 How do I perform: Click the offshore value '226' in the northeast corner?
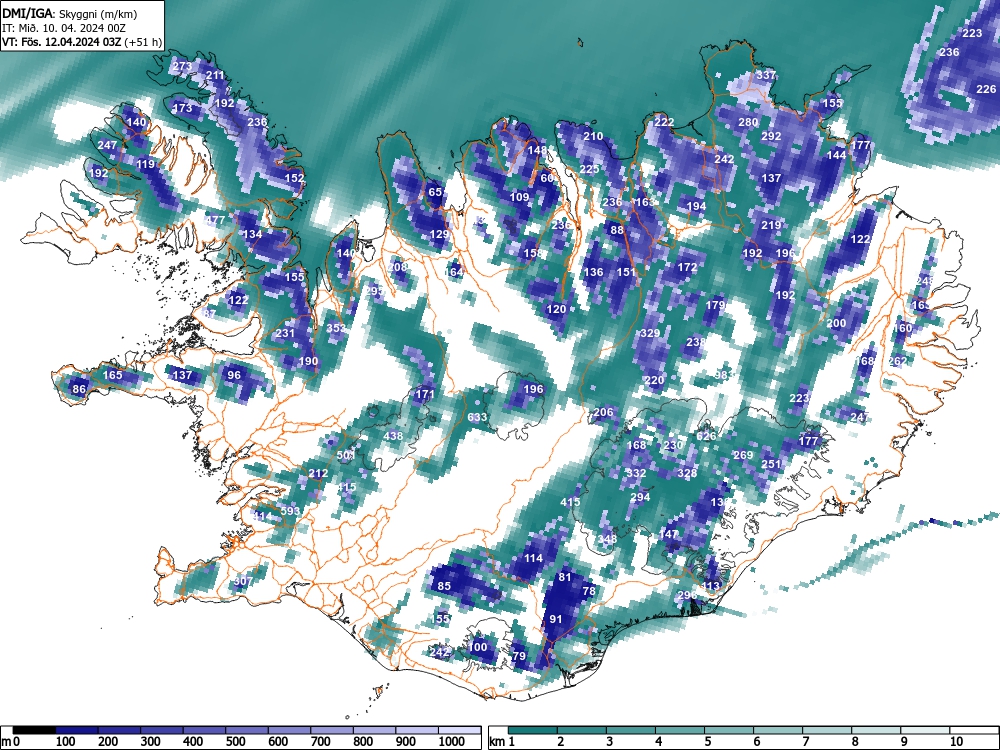coord(986,89)
